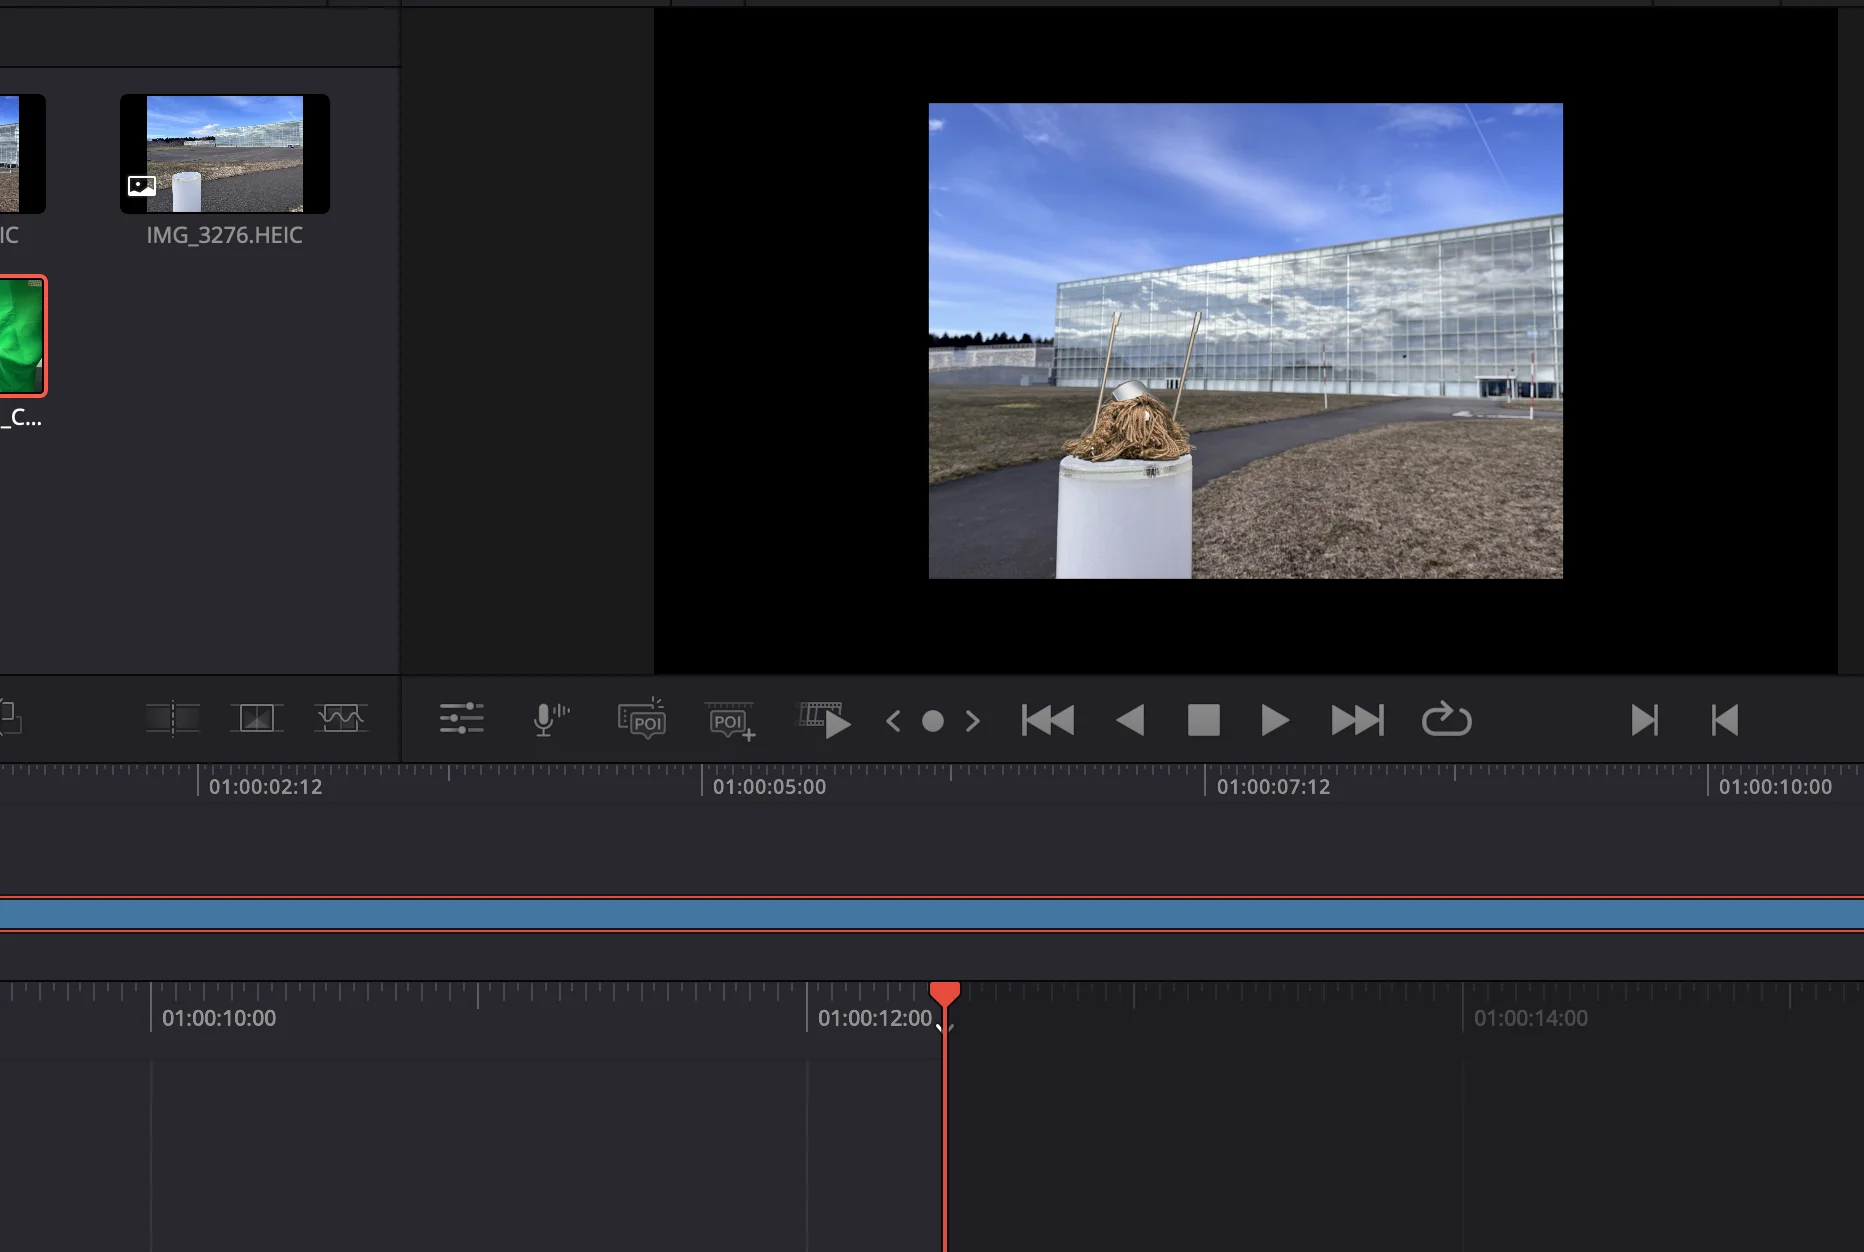This screenshot has width=1864, height=1252.
Task: Click 01:00:02:12 on the upper timeline ruler
Action: 266,787
